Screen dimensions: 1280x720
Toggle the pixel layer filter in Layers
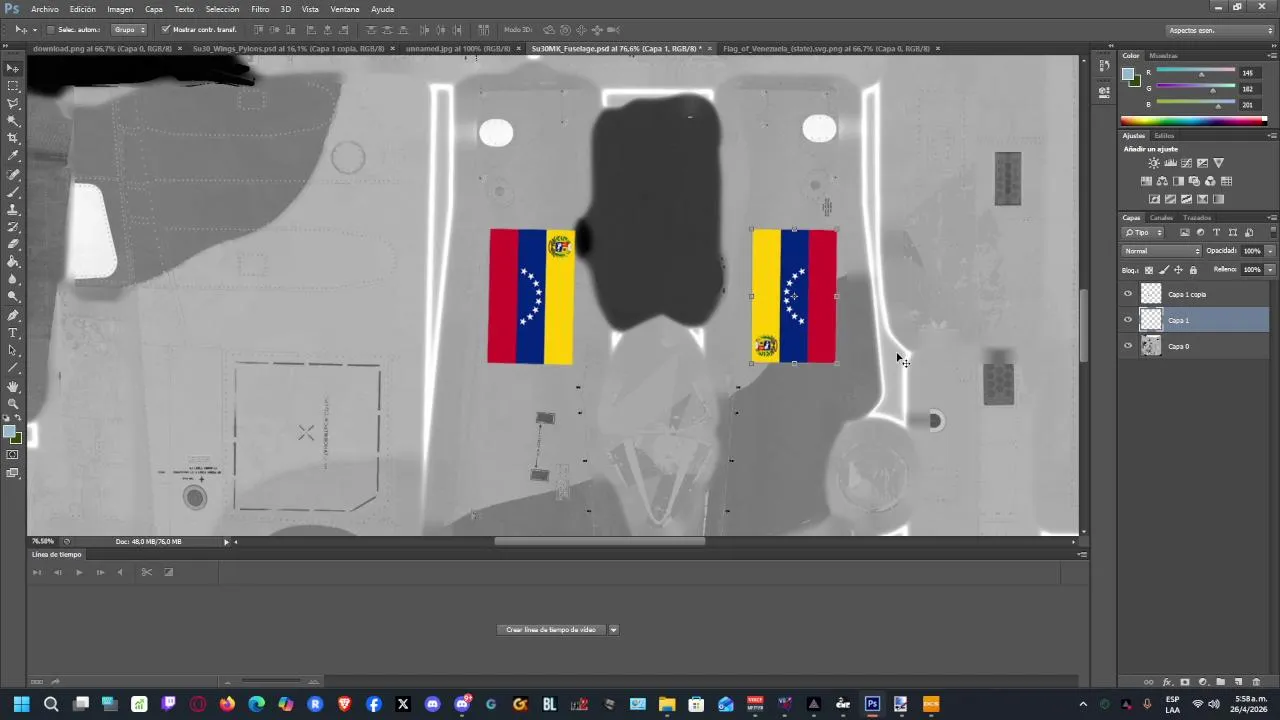1185,233
